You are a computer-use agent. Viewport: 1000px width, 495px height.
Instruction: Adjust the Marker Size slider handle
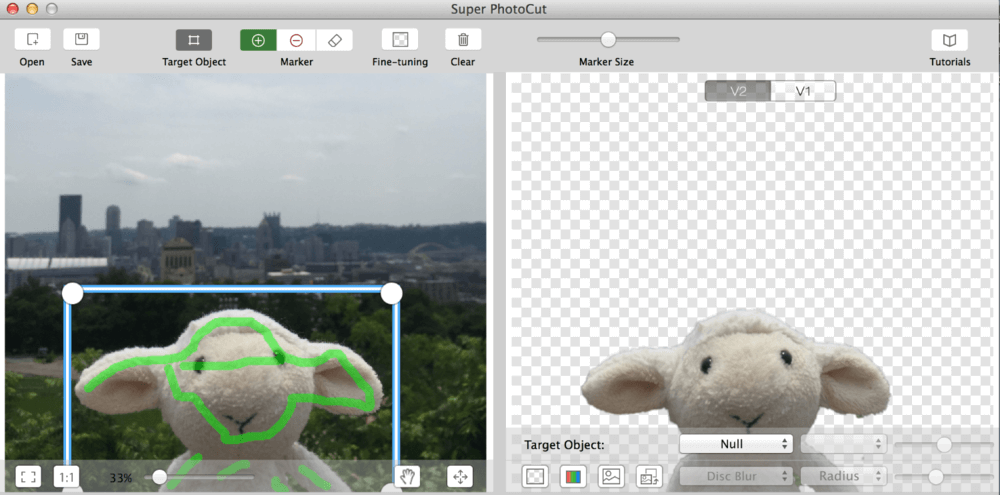(608, 40)
